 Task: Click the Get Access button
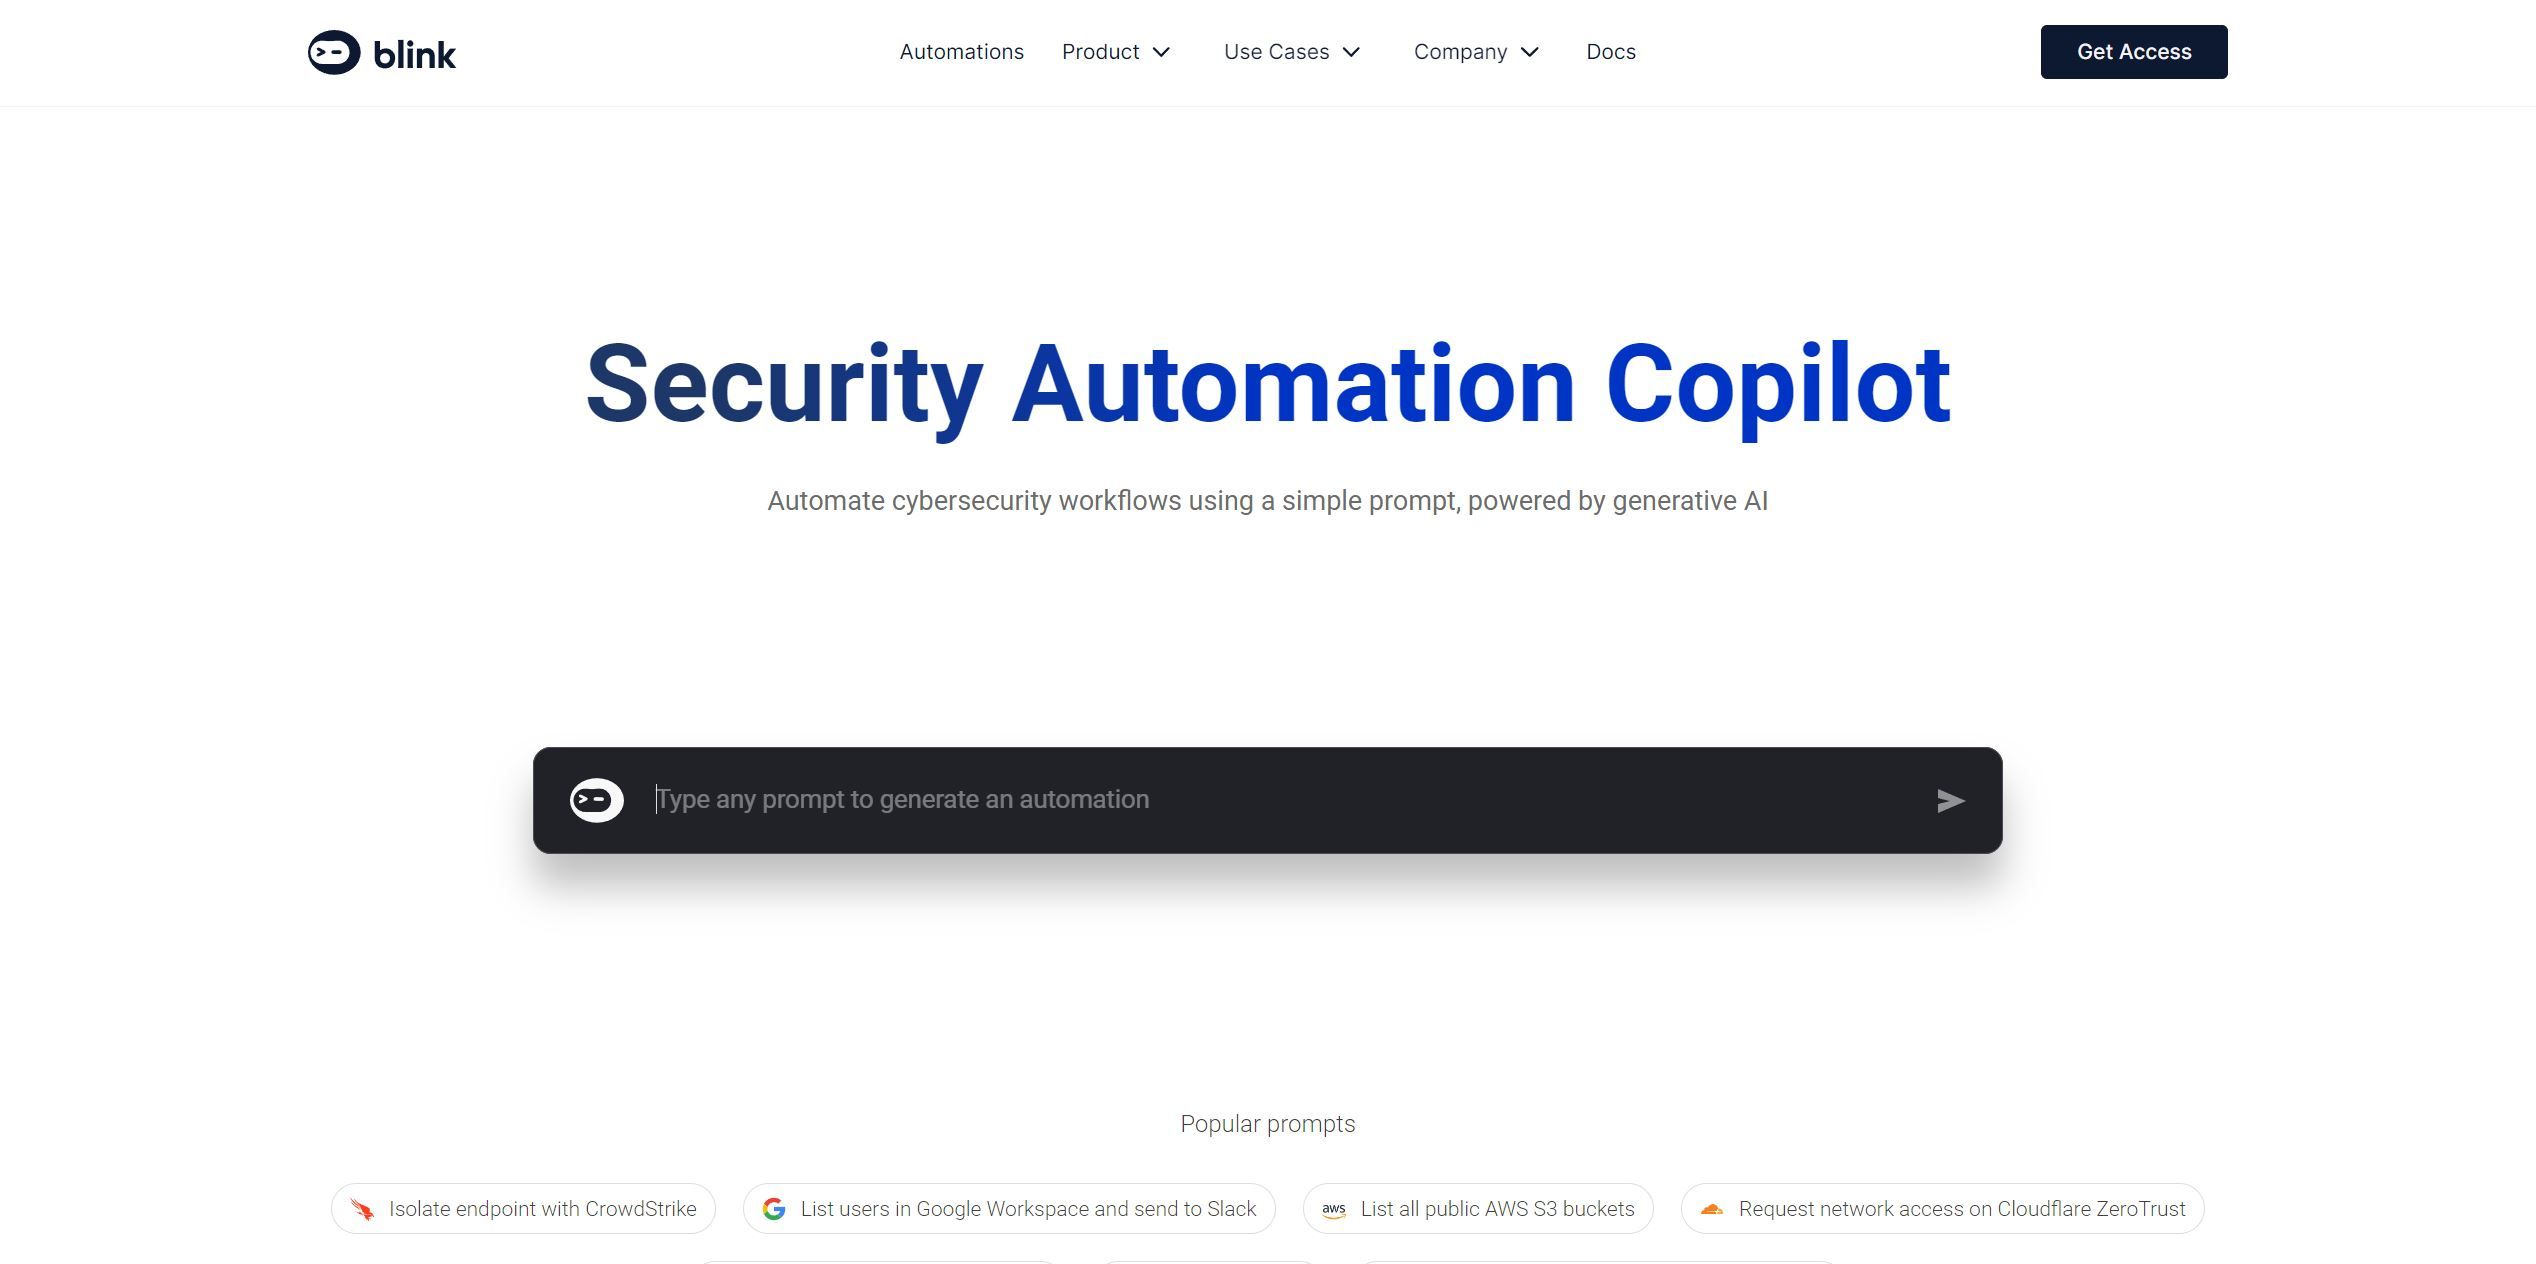(x=2133, y=52)
